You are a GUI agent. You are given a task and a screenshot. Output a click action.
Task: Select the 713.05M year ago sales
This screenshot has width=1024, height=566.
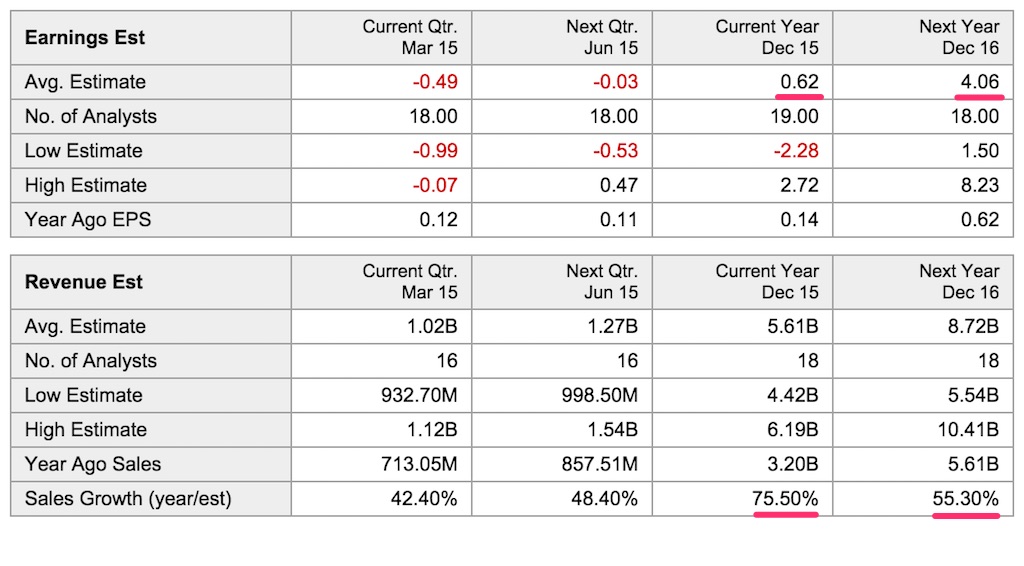tap(419, 464)
